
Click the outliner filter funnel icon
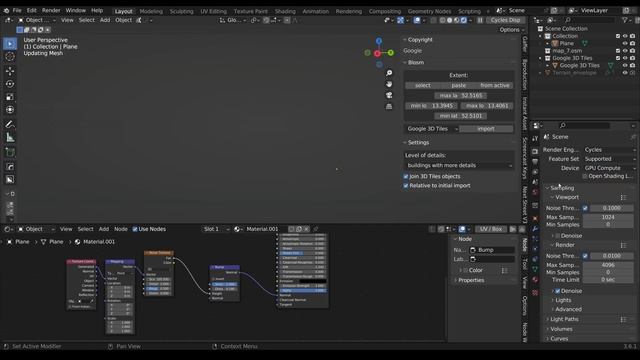624,20
